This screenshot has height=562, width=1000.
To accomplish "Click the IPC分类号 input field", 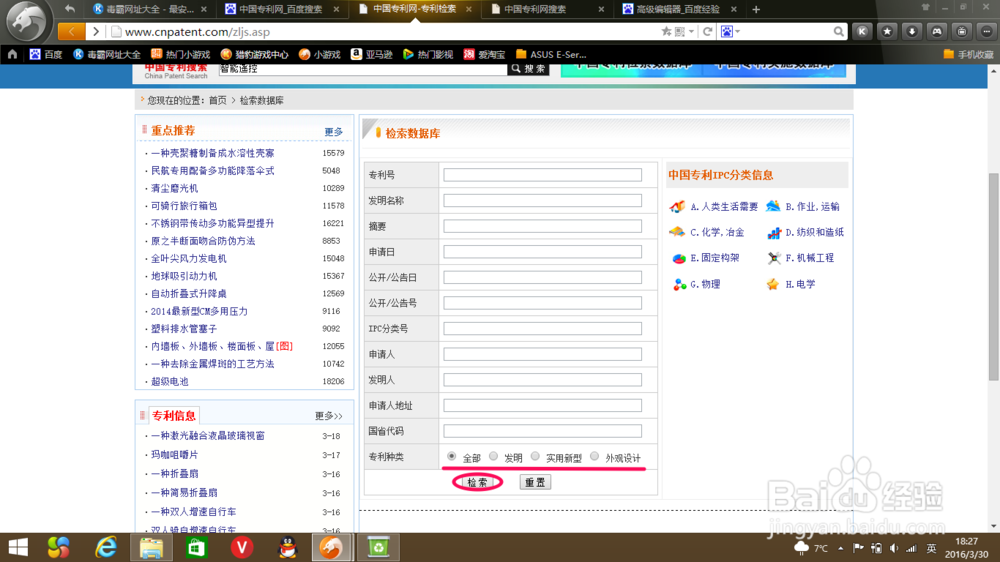I will 542,329.
